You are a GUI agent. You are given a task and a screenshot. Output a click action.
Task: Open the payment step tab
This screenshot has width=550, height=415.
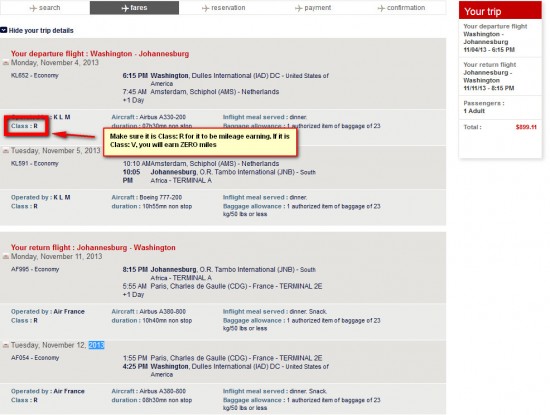313,8
